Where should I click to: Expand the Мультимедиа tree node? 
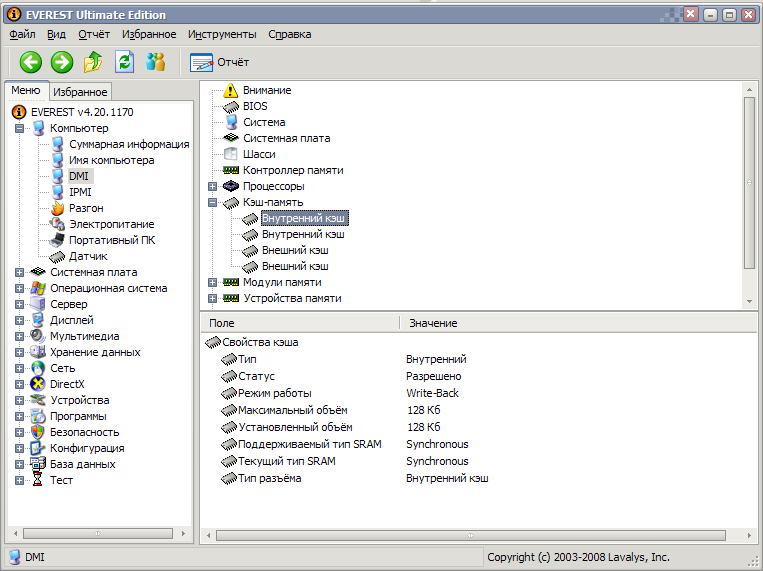coord(19,336)
